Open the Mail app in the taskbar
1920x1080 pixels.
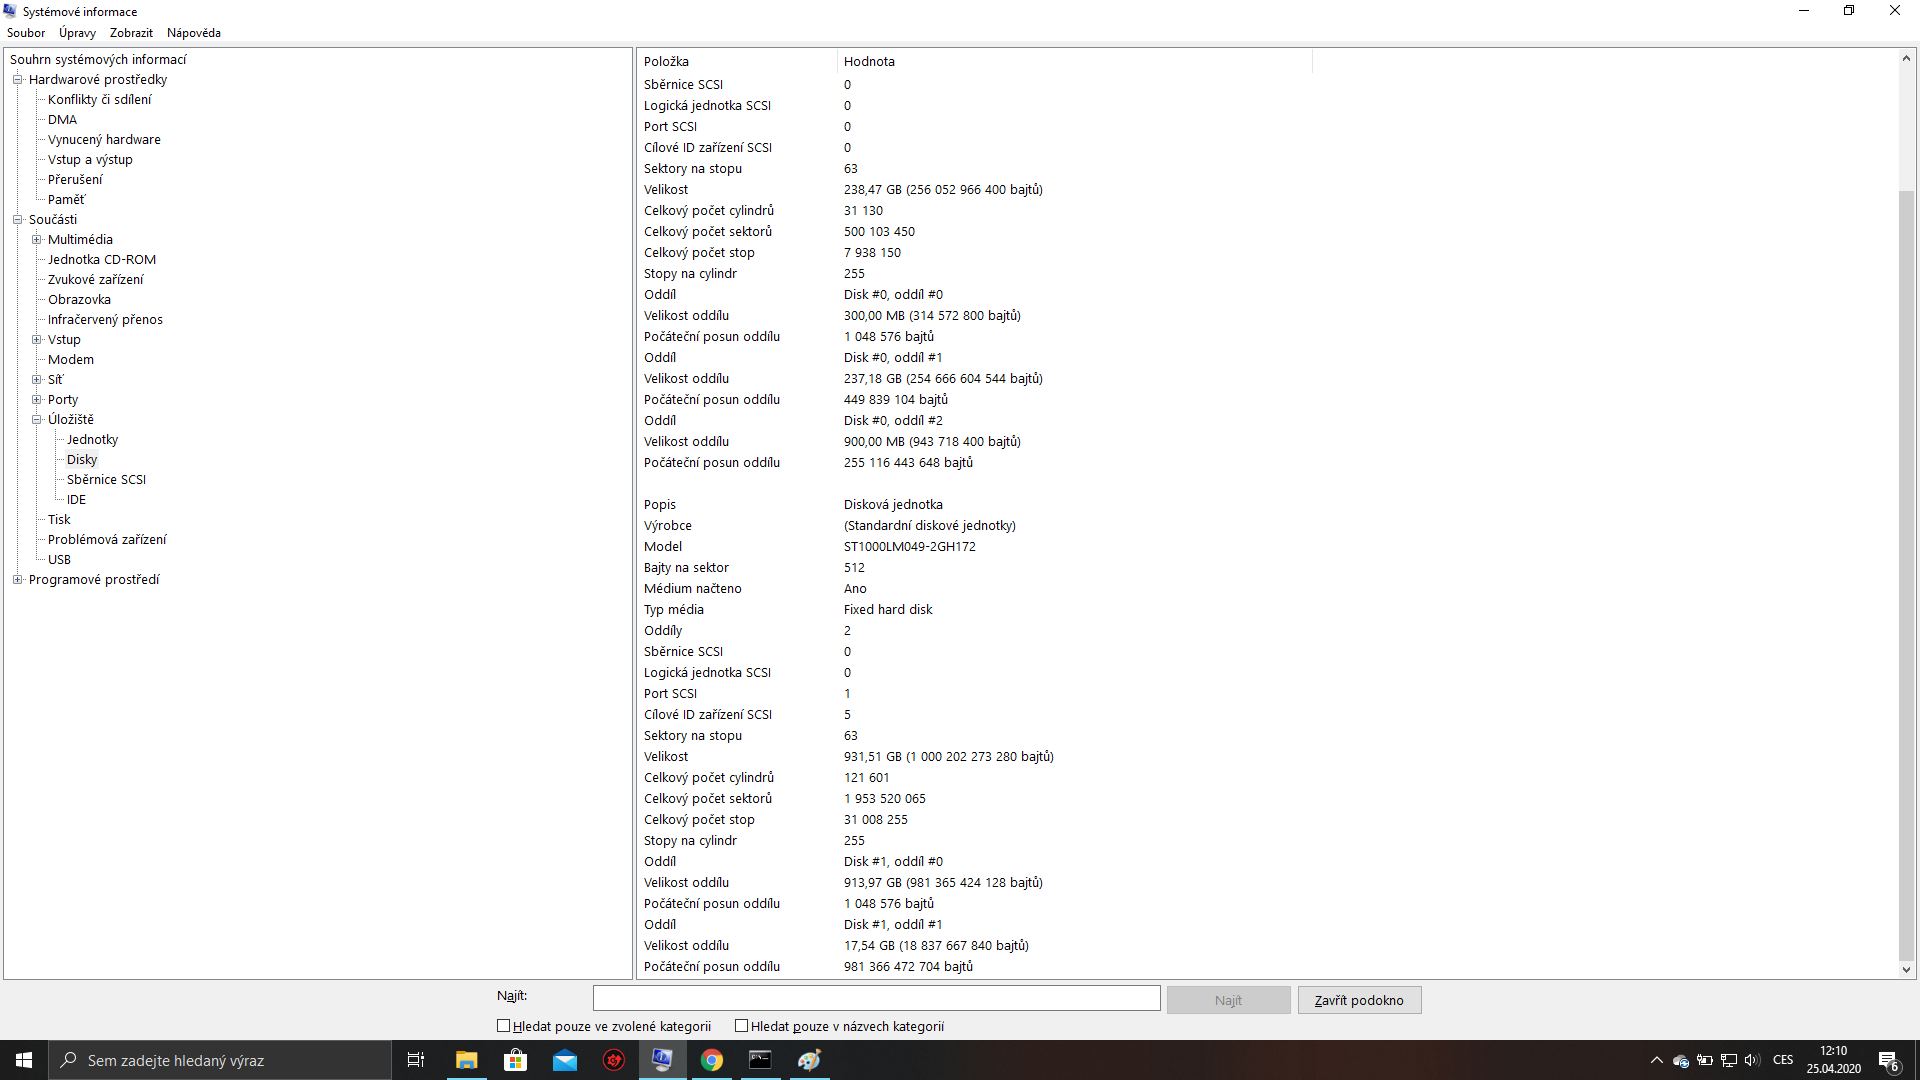coord(564,1060)
